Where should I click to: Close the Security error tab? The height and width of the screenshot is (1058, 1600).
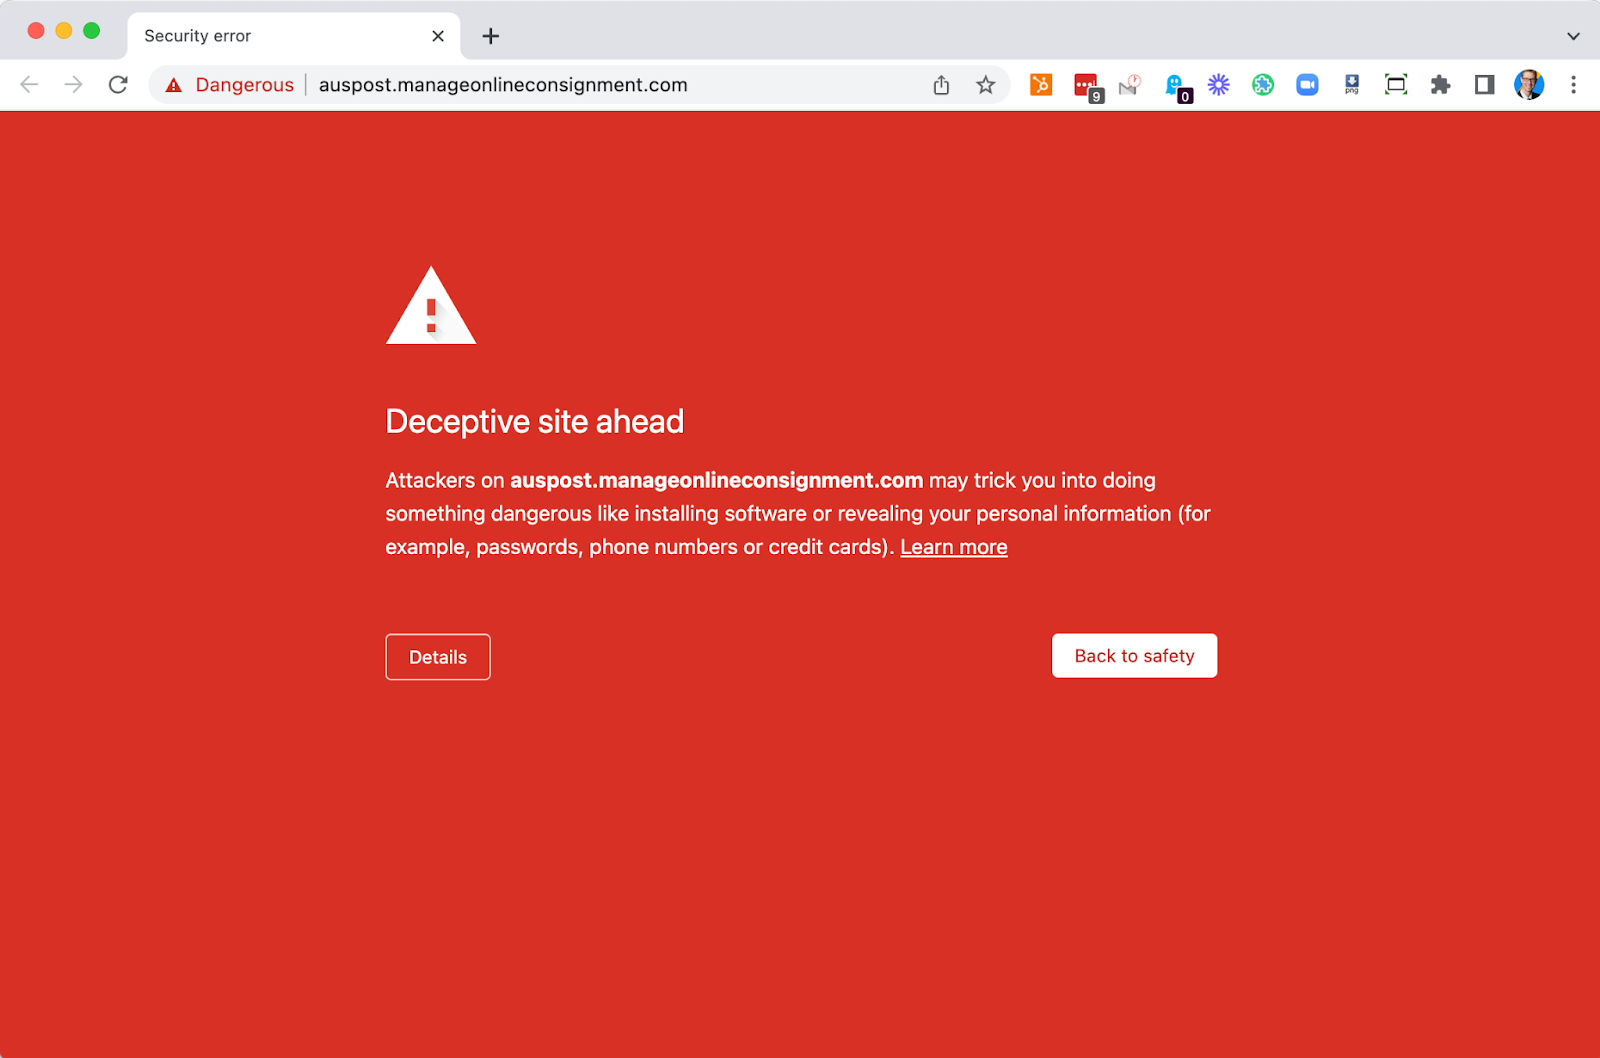point(438,36)
